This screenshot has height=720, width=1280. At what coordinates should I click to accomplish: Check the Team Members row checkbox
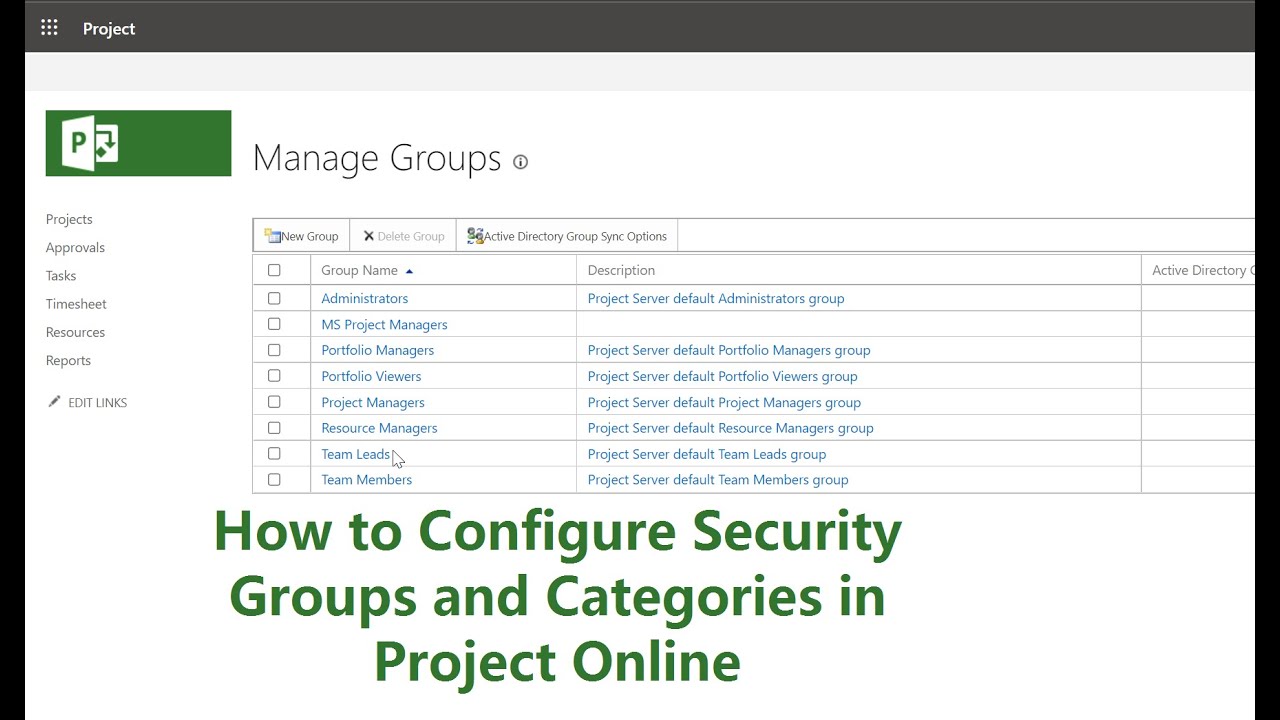click(274, 480)
